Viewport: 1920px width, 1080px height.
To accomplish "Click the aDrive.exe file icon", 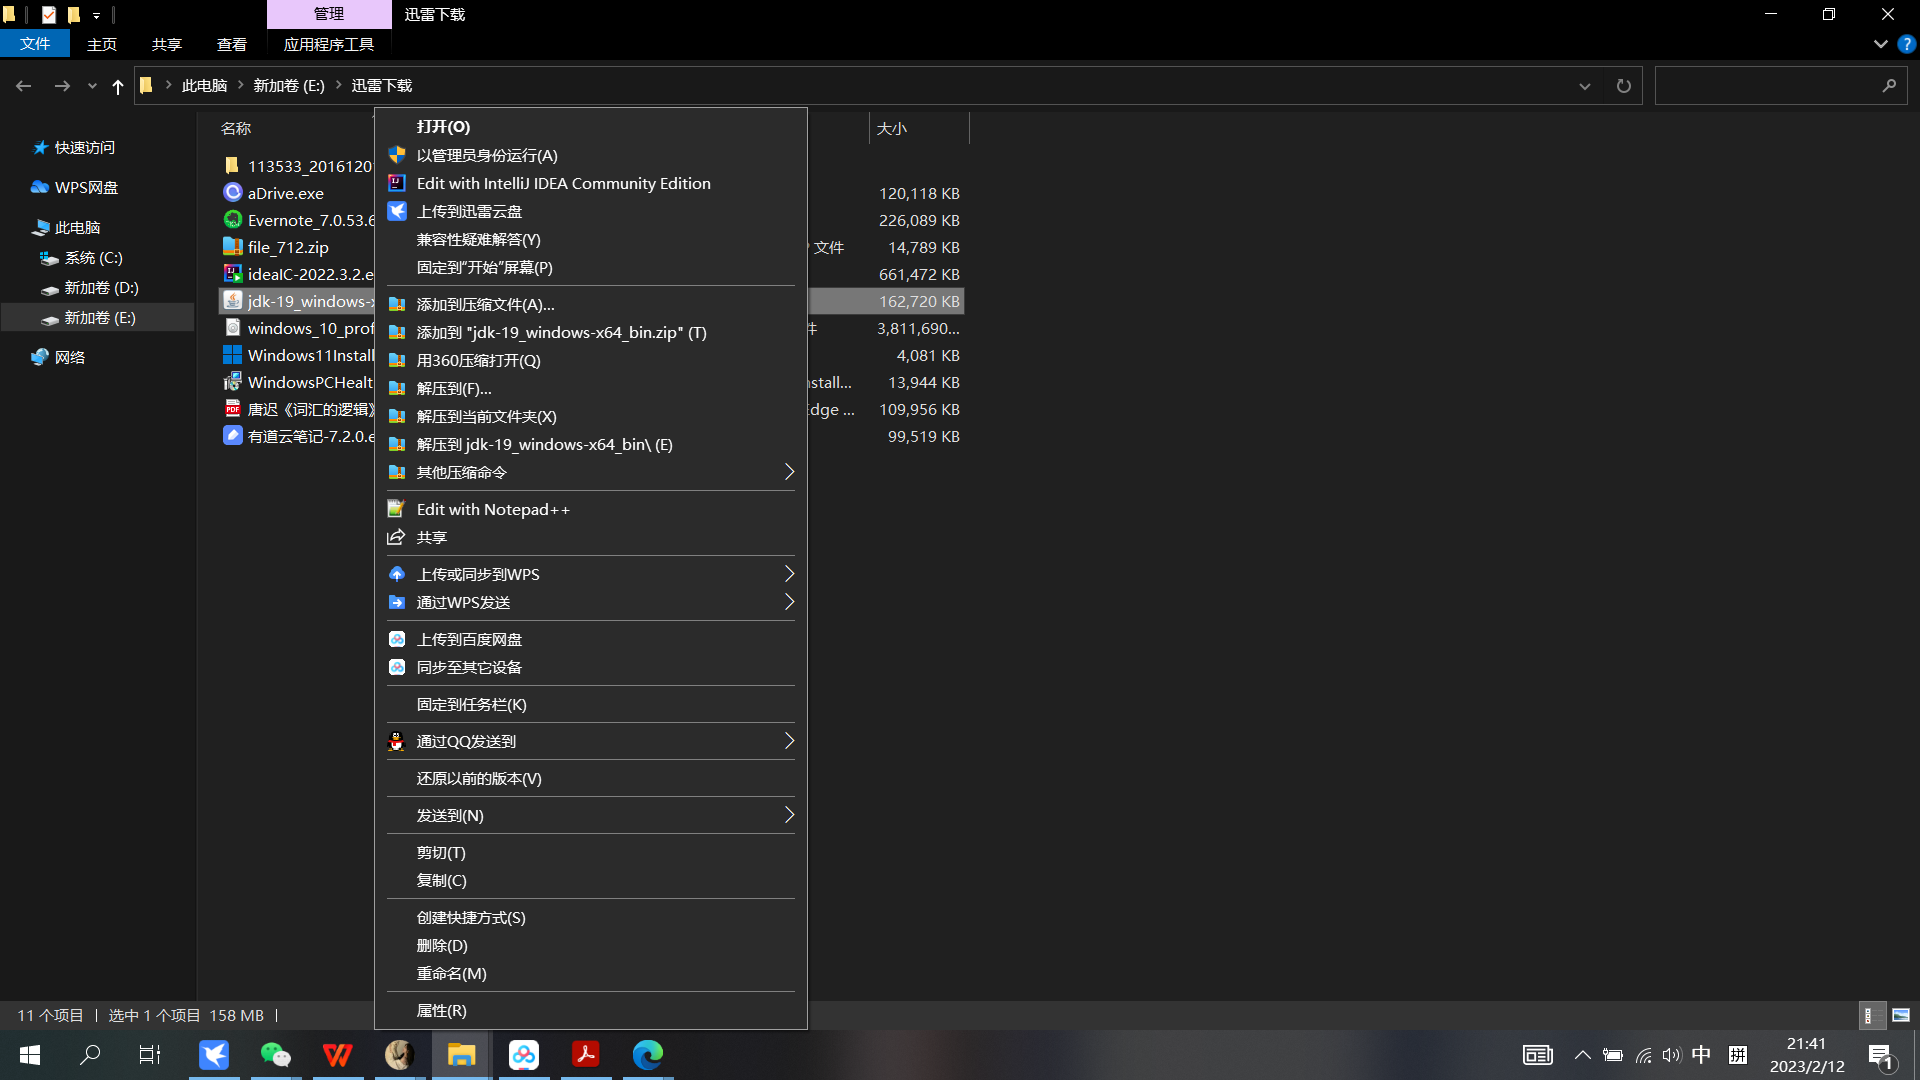I will tap(232, 192).
